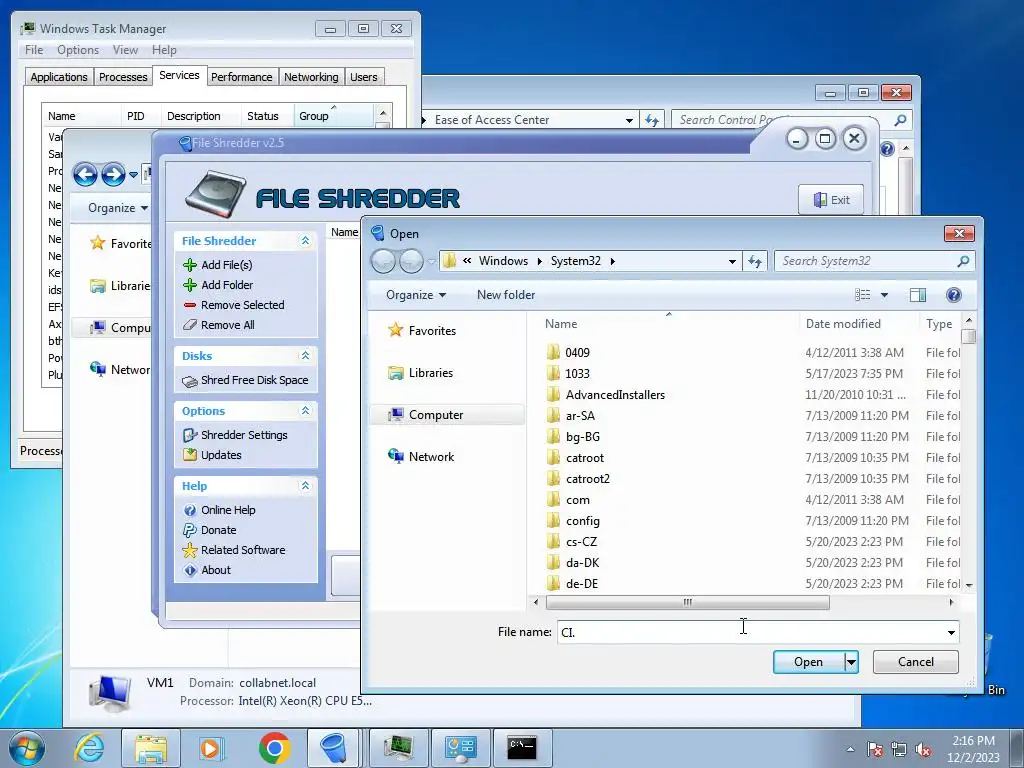Select the catroot2 folder

coord(588,479)
